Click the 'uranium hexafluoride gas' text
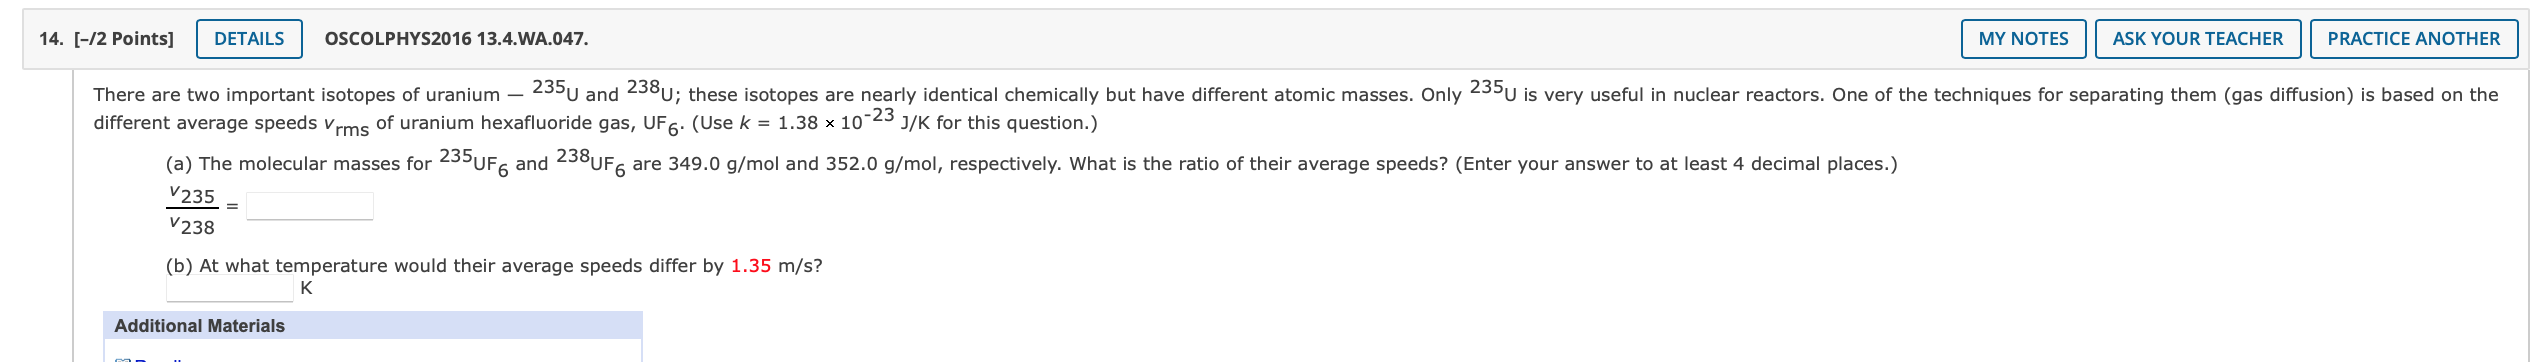 [x=519, y=123]
